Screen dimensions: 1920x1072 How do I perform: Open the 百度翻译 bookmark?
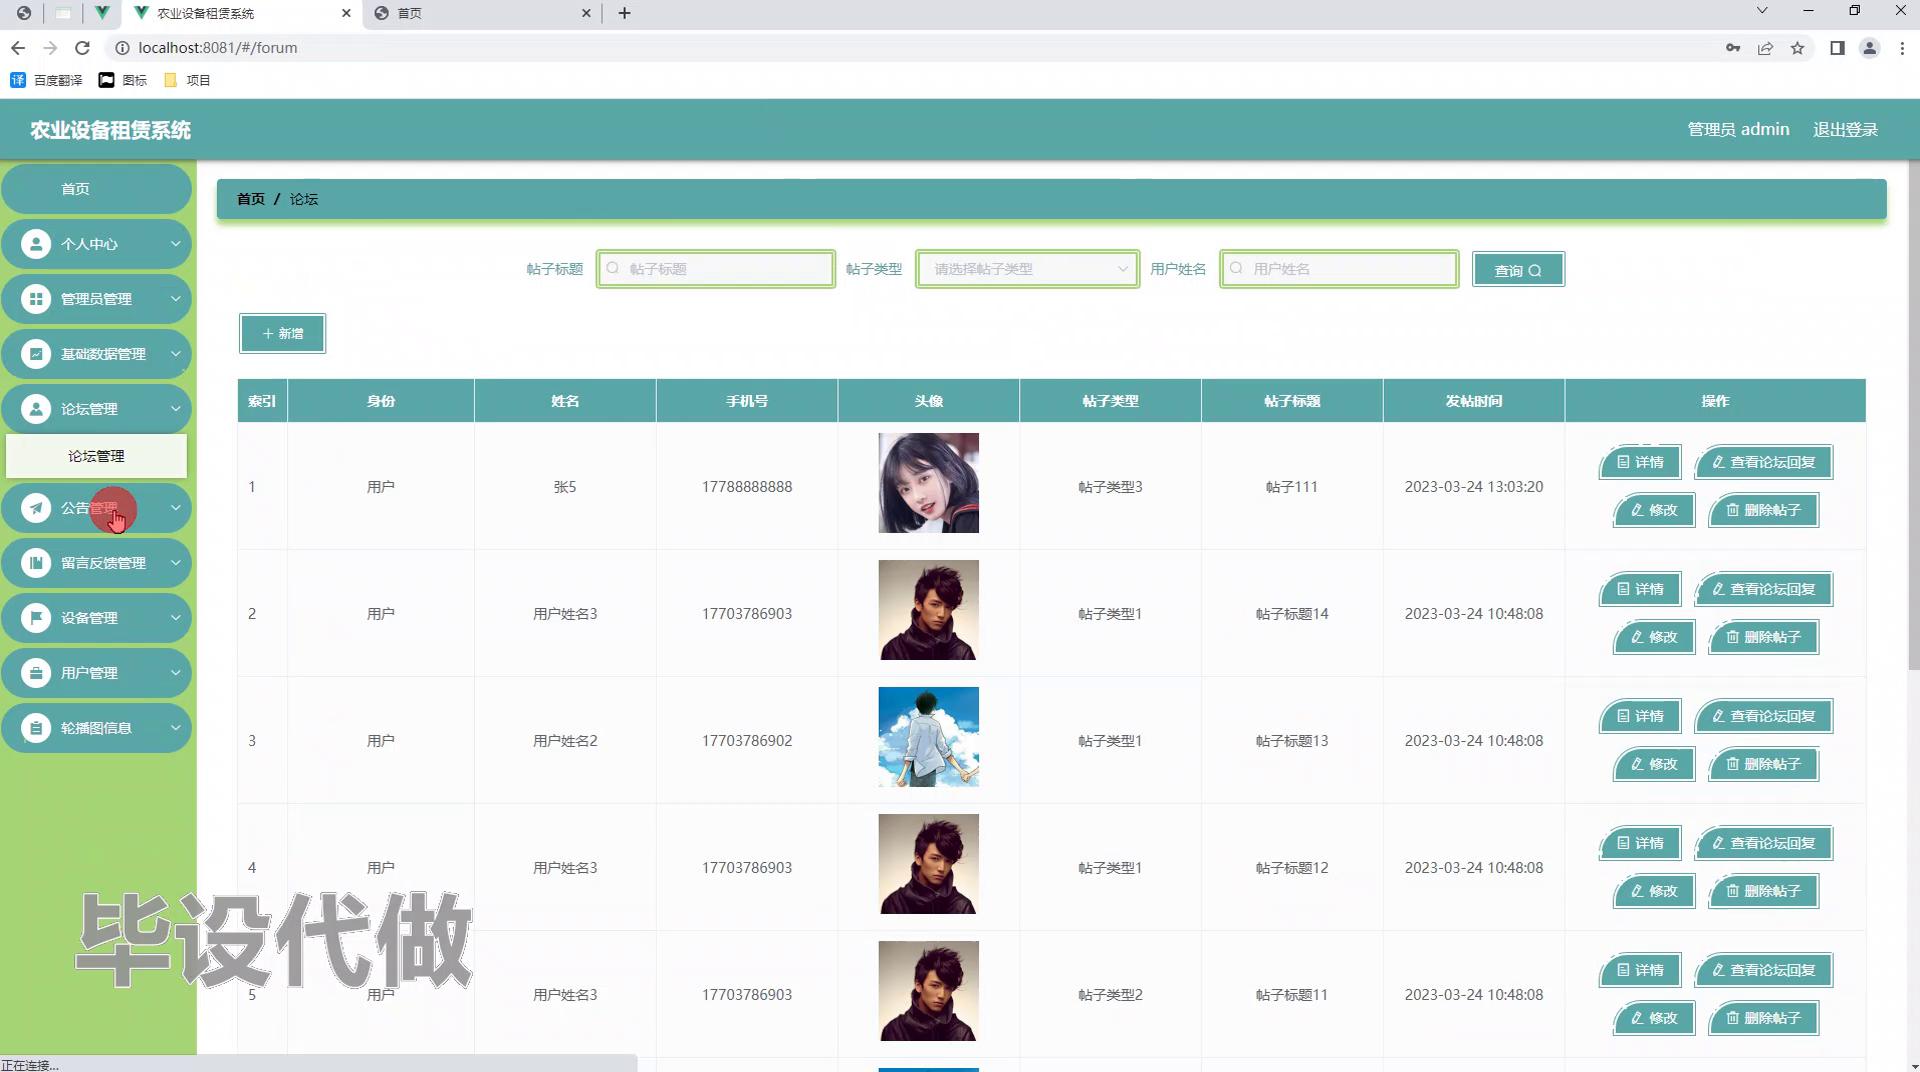46,80
